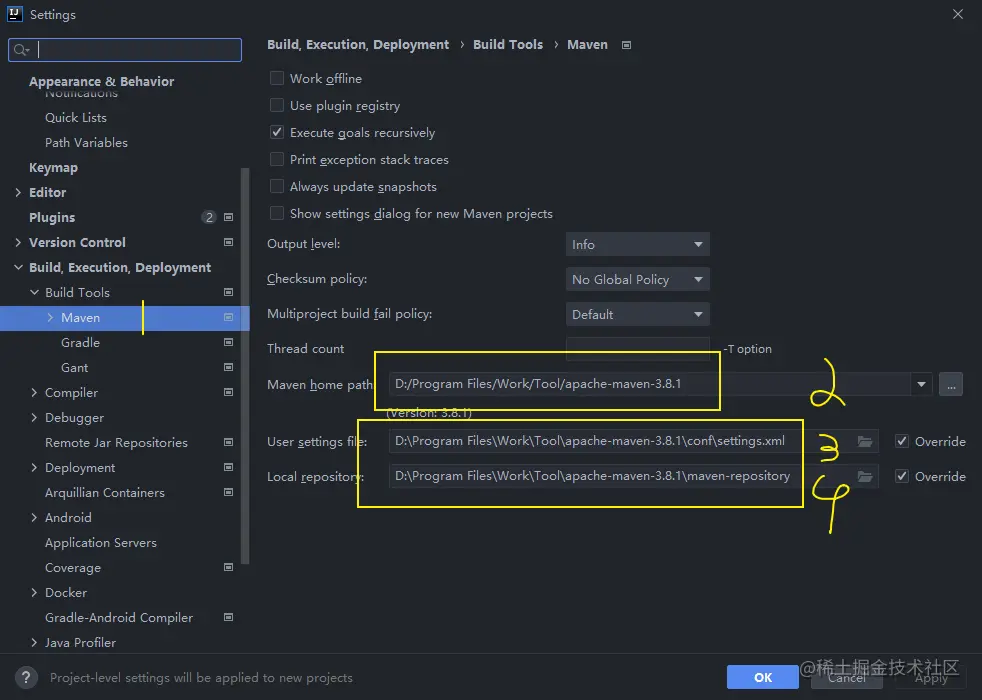This screenshot has width=982, height=700.
Task: Click the settings tree vertical scrollbar
Action: pos(246,366)
